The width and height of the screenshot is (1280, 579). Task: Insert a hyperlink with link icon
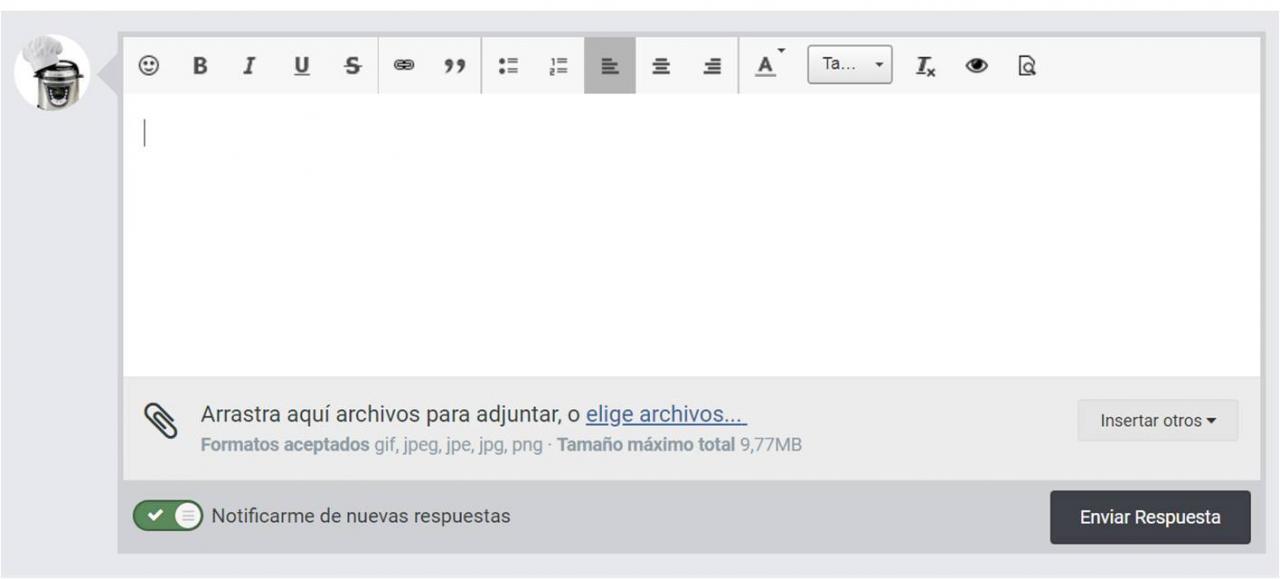(x=404, y=66)
